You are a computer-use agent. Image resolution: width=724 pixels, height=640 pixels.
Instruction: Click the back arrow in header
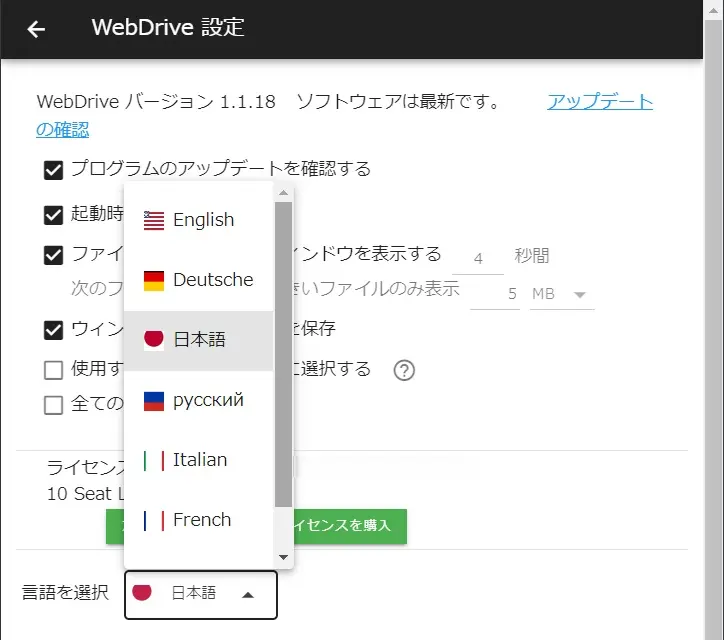click(x=36, y=29)
